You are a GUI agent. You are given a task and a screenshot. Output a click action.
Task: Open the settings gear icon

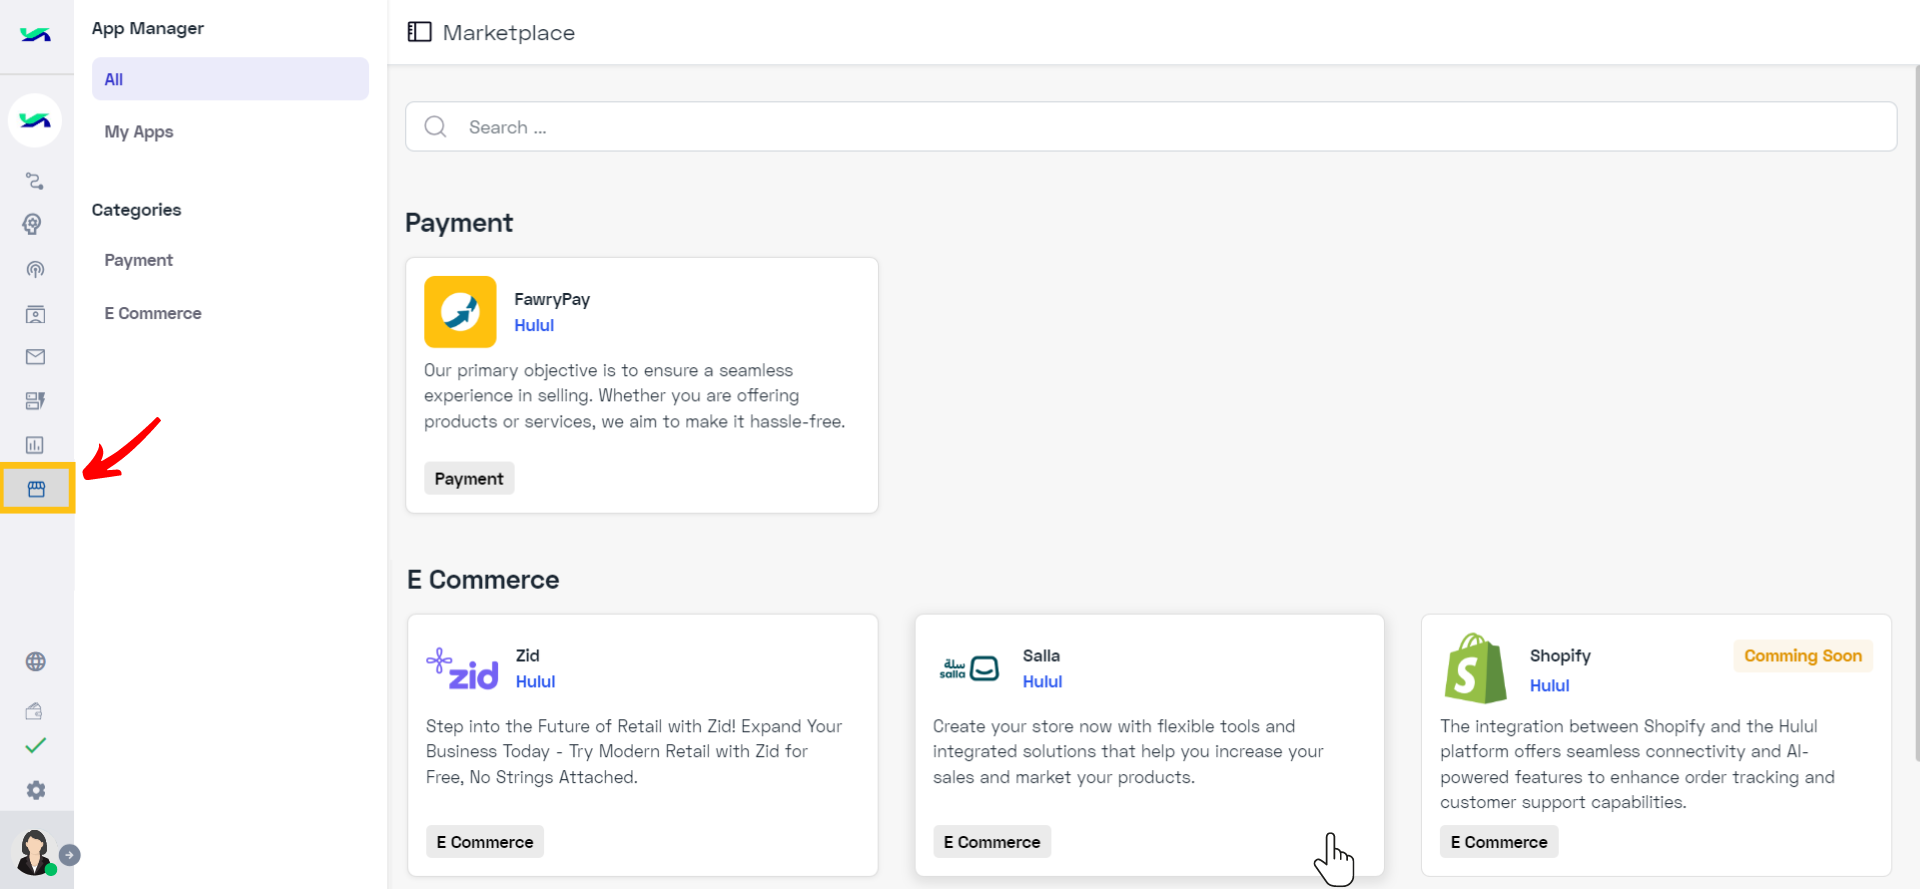coord(36,790)
